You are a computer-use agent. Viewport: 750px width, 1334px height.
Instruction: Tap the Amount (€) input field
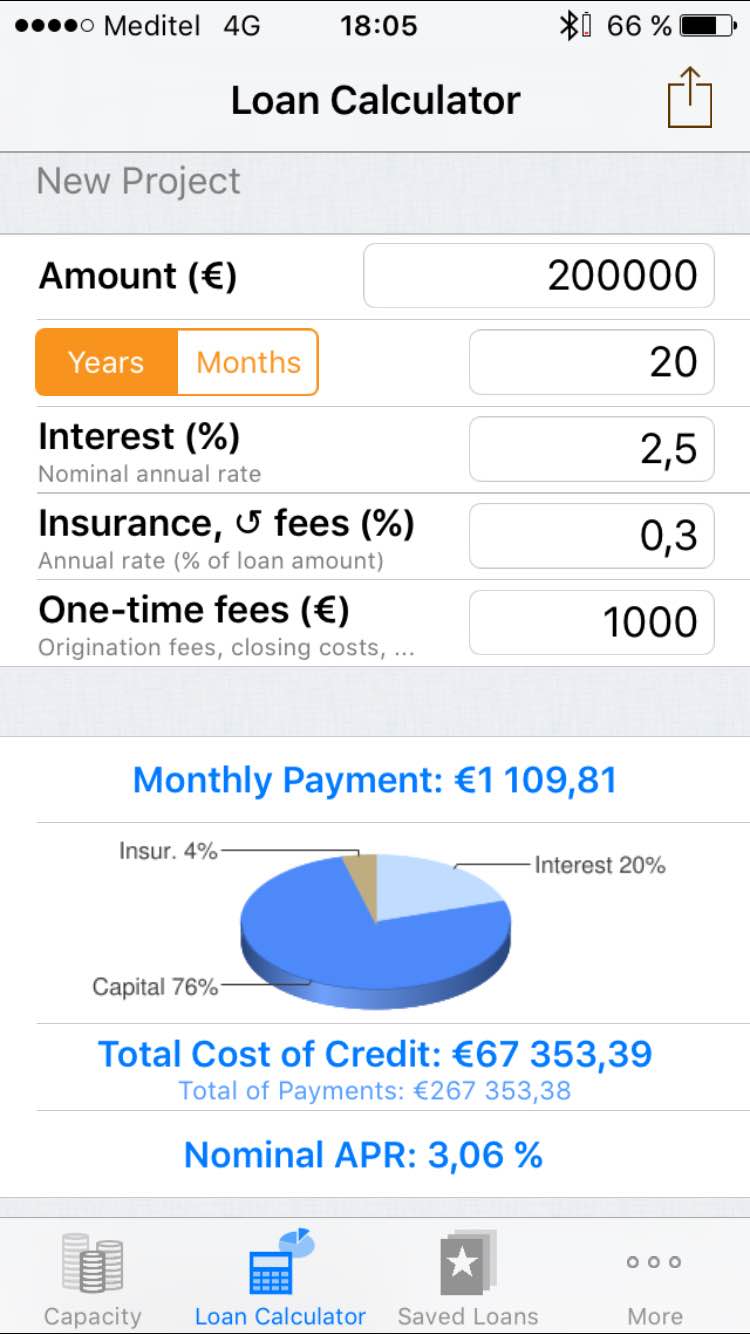[x=538, y=275]
